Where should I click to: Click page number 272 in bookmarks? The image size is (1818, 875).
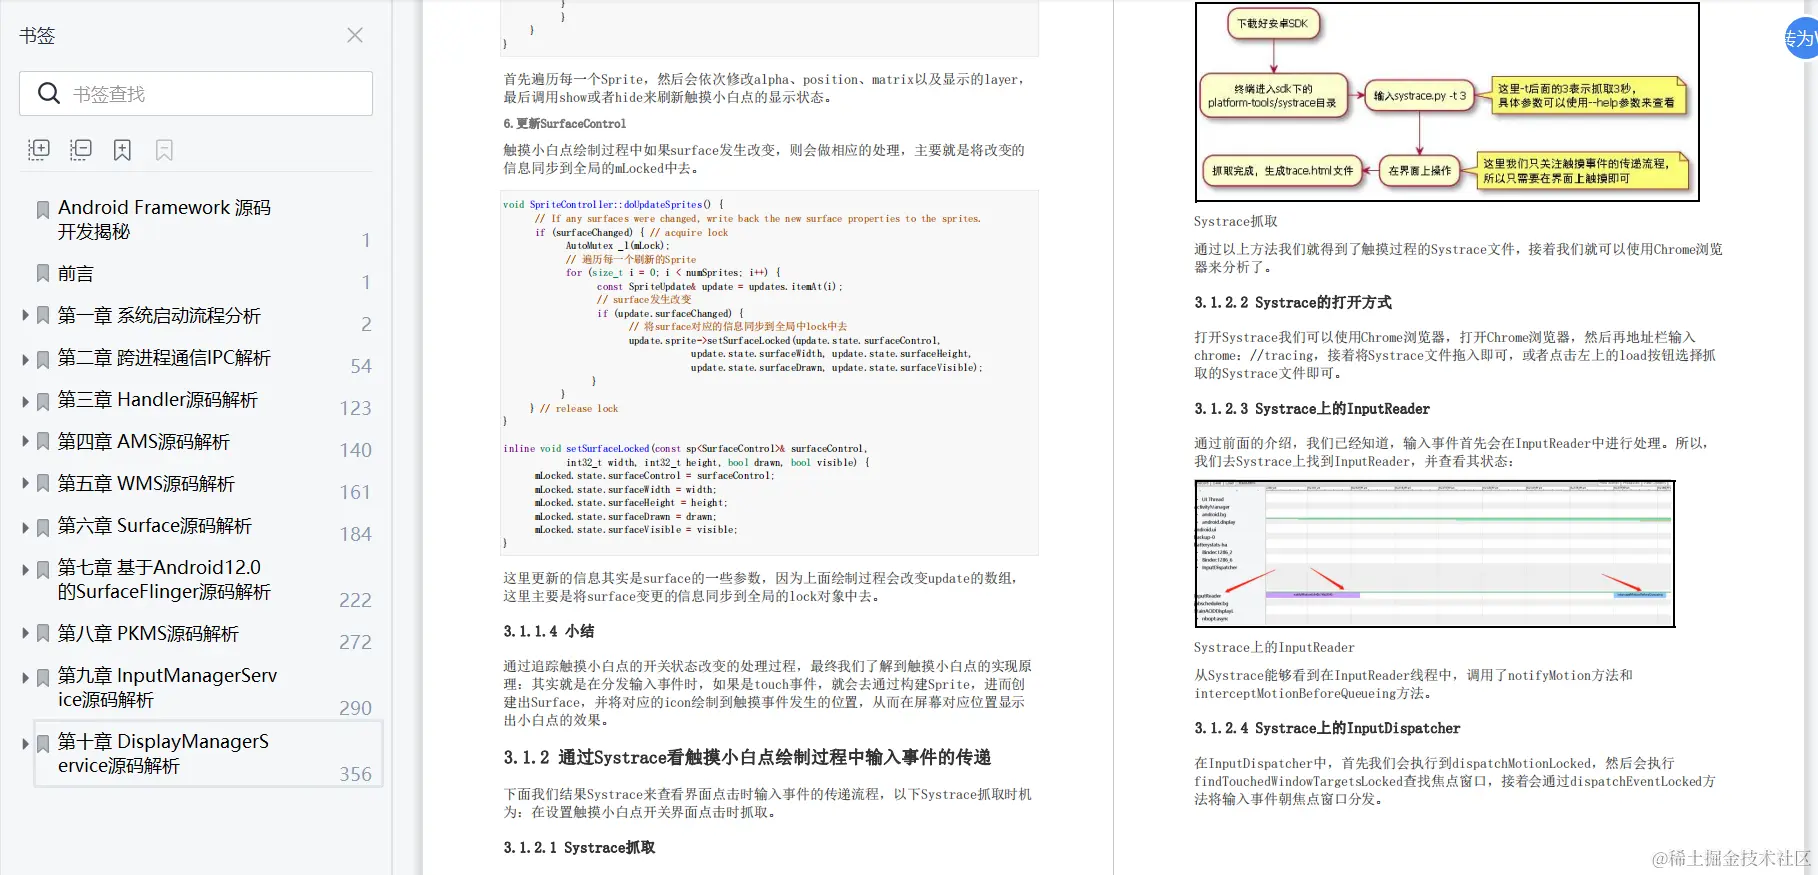pyautogui.click(x=356, y=642)
